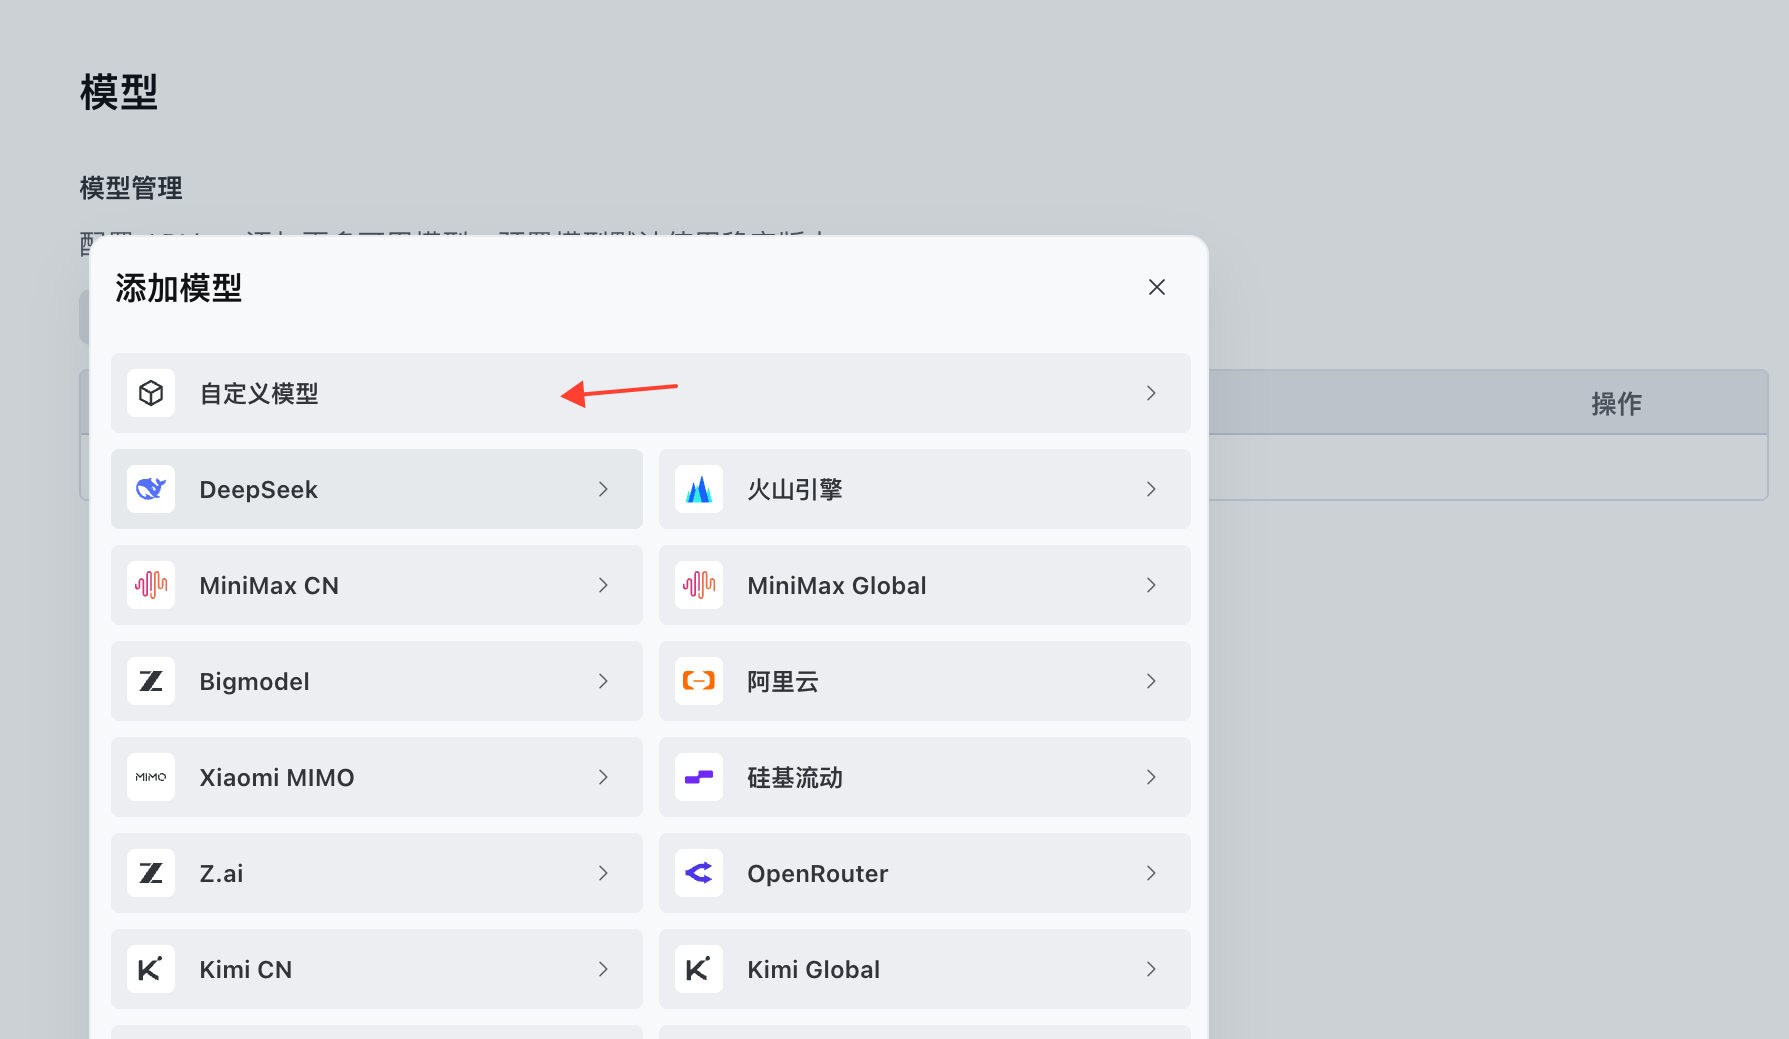
Task: Click the DeepSeek whale logo icon
Action: pos(151,489)
